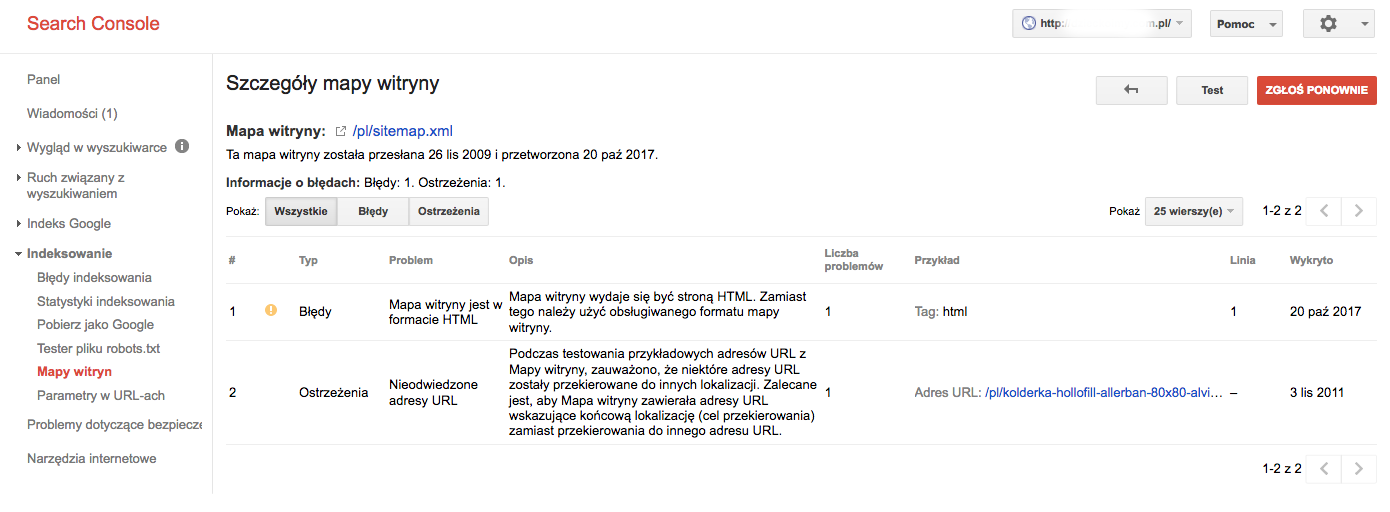
Task: Open Narzędzia internetowe in sidebar
Action: pyautogui.click(x=92, y=458)
